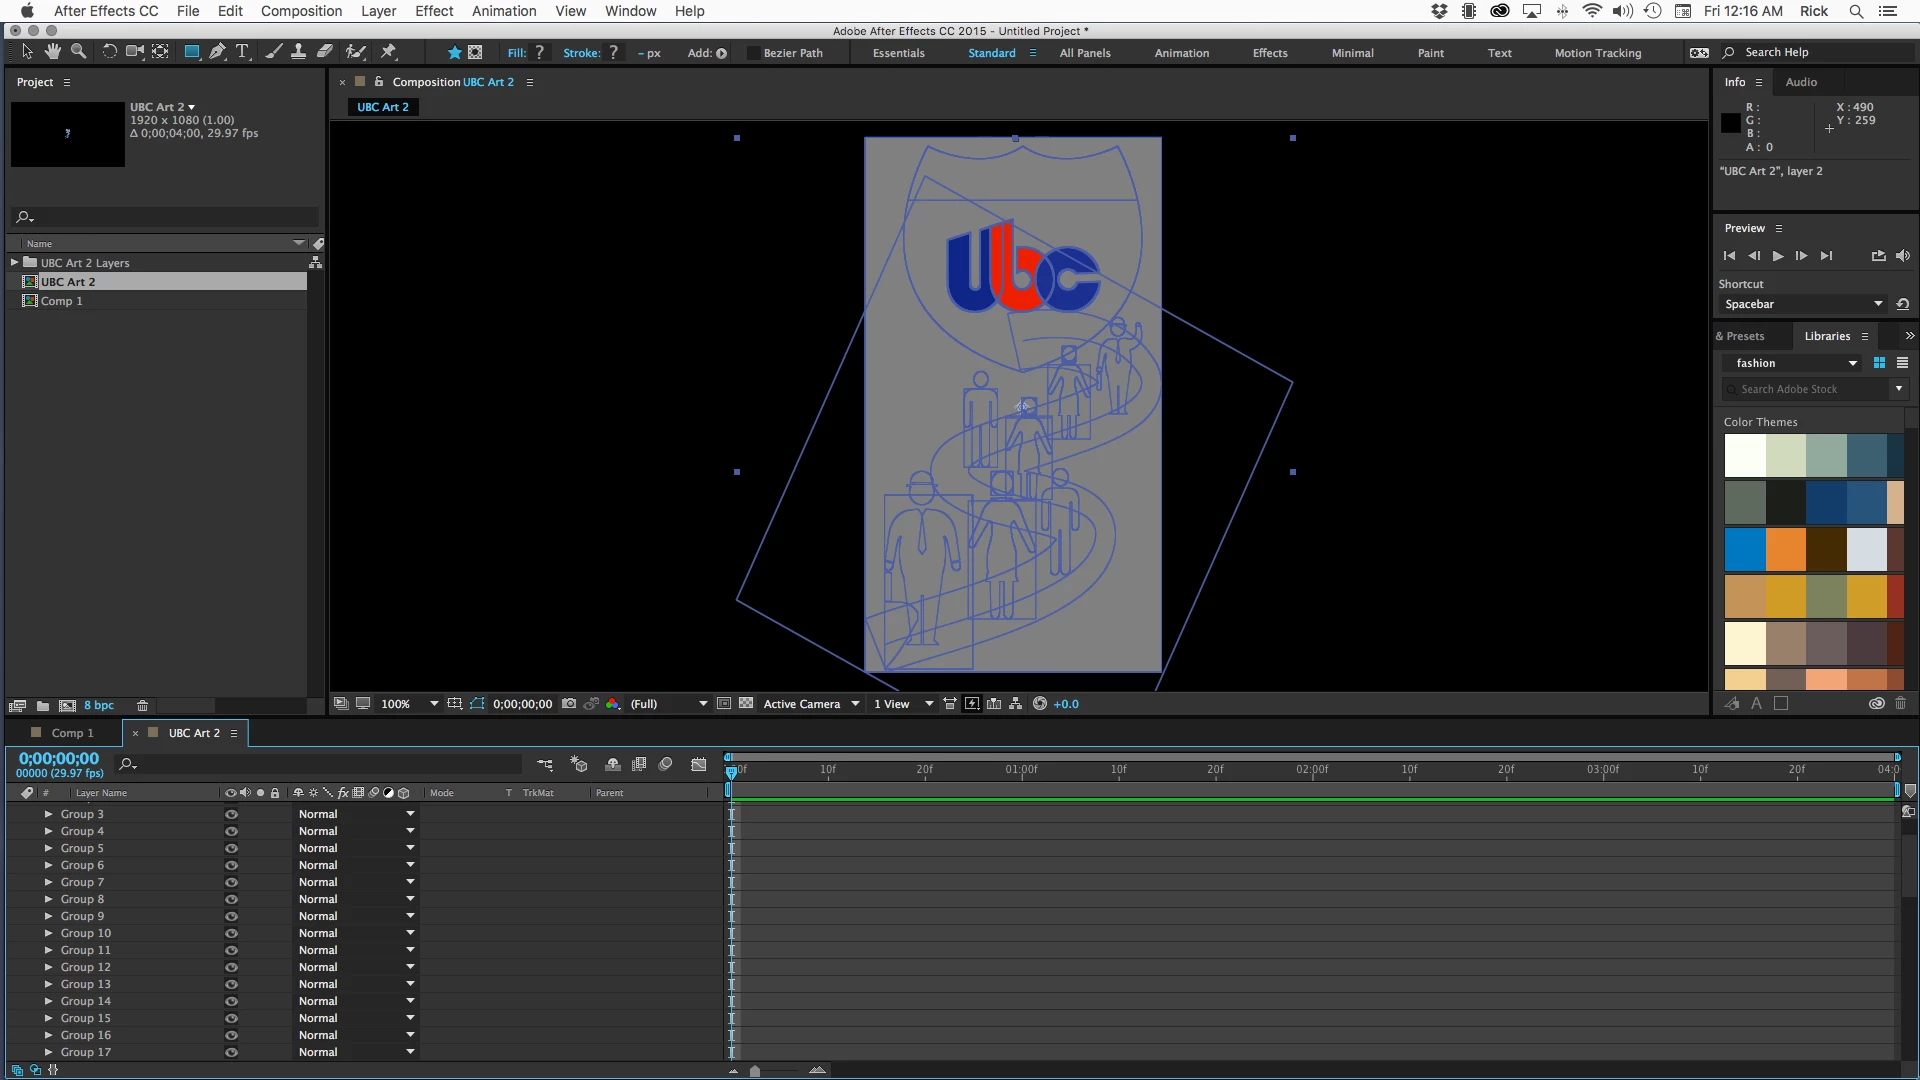Enable the Bezier Path checkbox
This screenshot has height=1080, width=1920.
click(x=753, y=53)
